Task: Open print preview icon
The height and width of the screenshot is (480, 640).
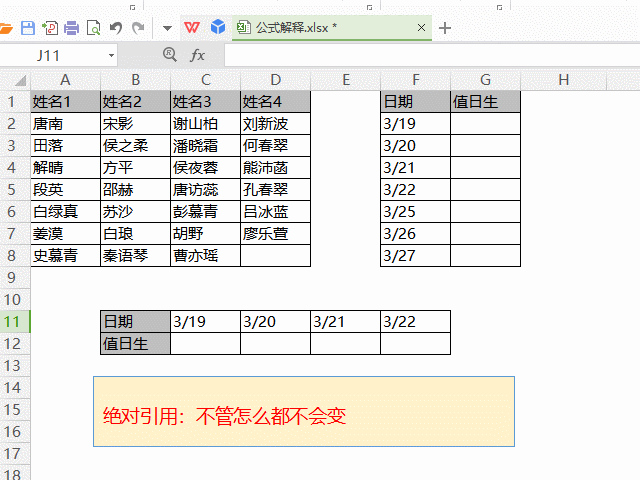Action: 93,28
